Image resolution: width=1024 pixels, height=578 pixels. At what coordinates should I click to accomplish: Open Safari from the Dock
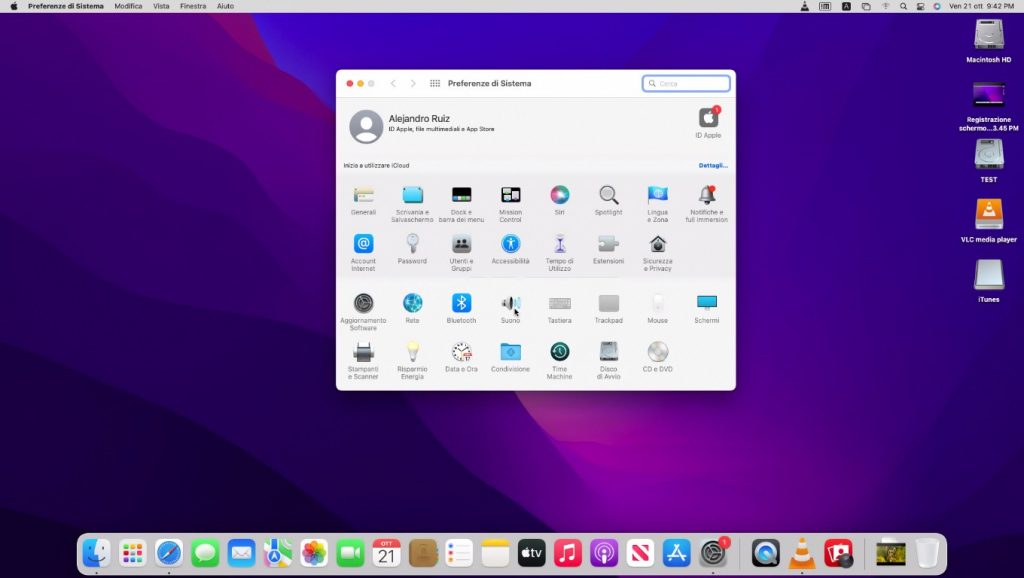[169, 552]
